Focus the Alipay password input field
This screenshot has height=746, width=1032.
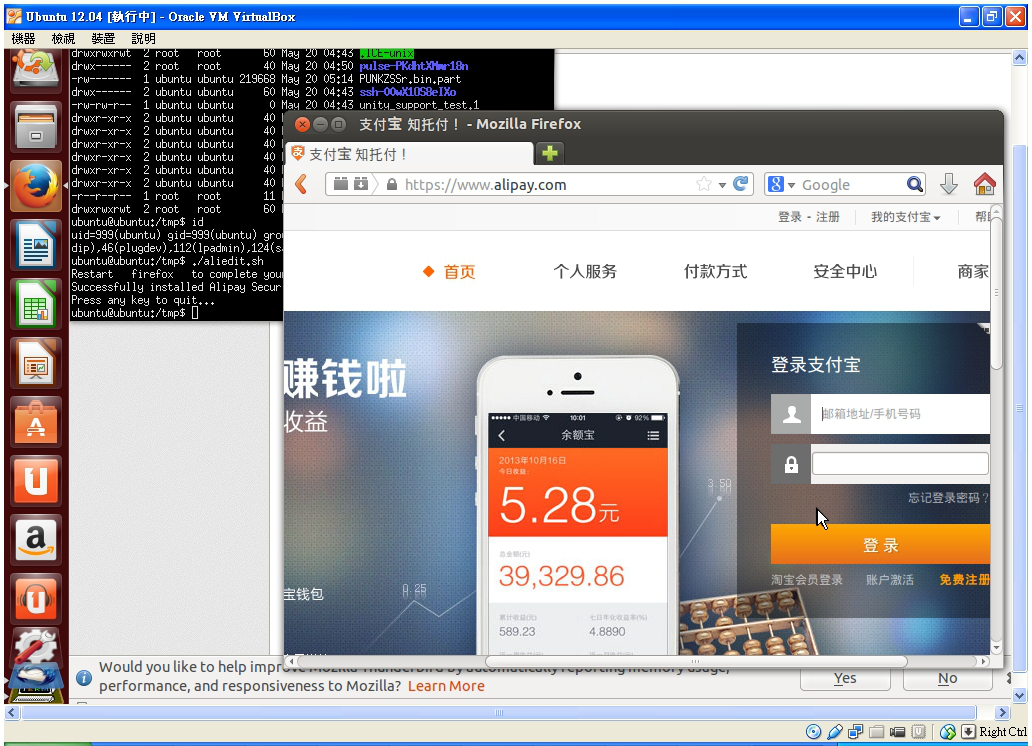pyautogui.click(x=900, y=464)
